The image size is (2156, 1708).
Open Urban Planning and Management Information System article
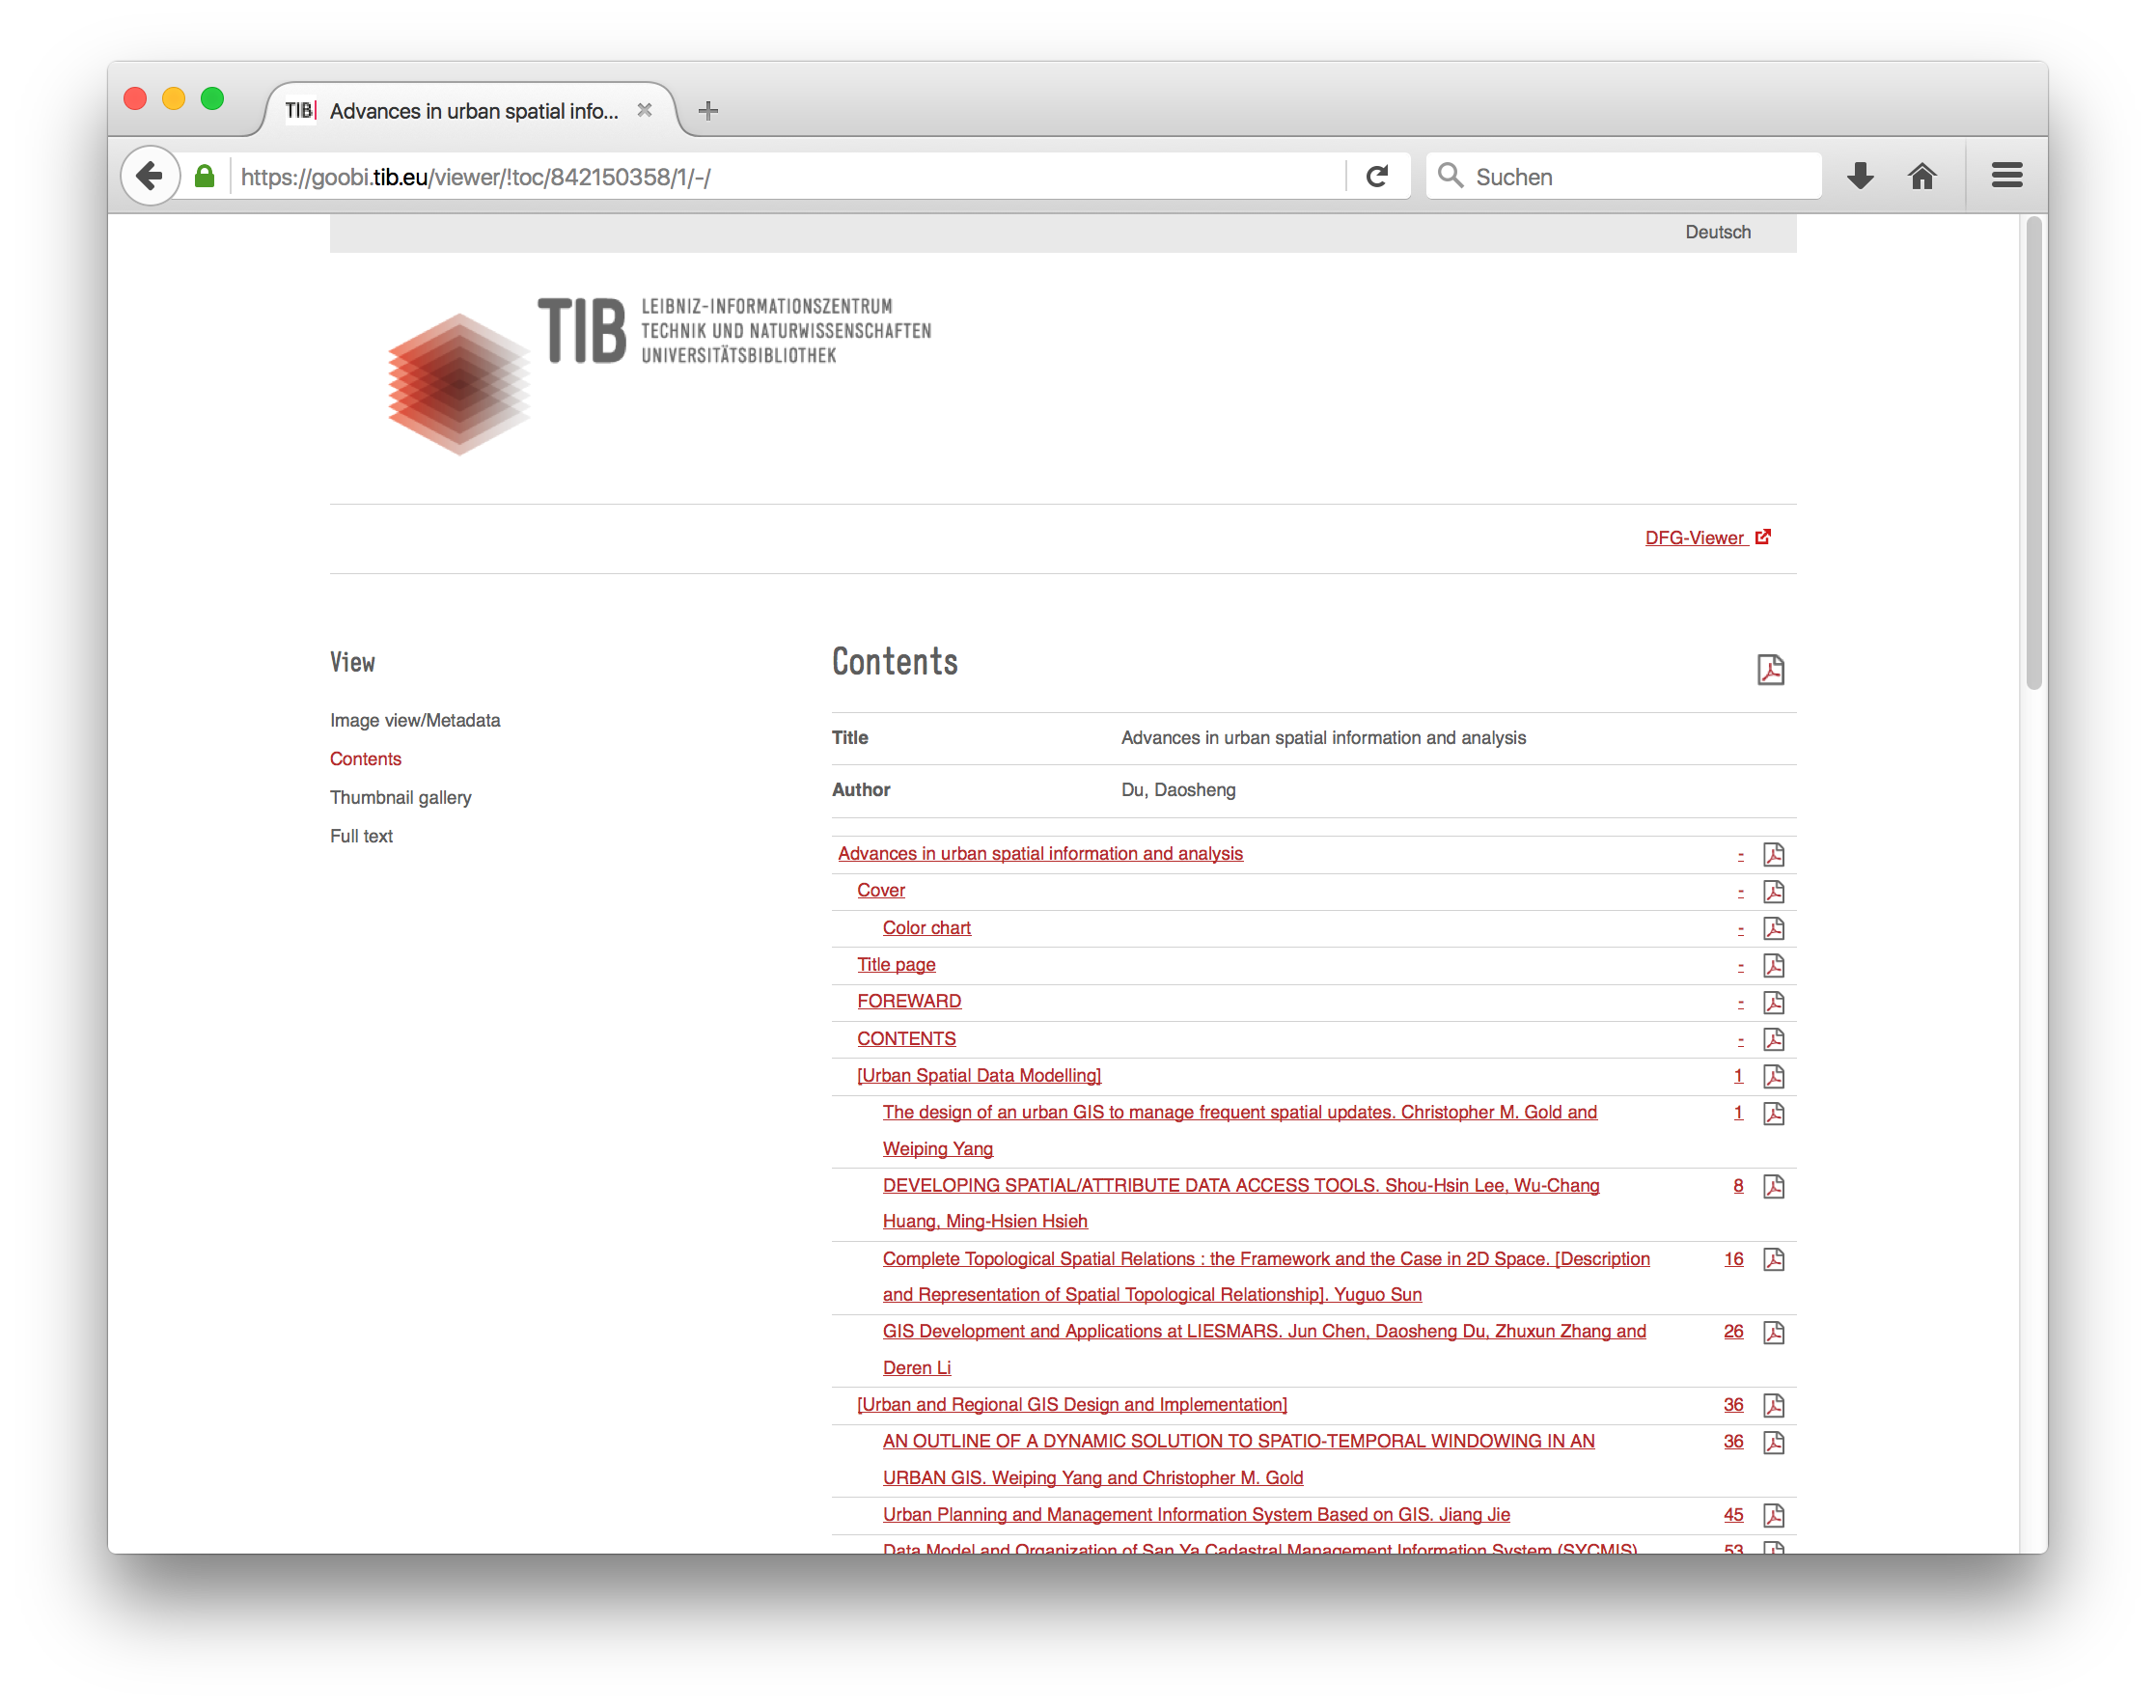1196,1514
